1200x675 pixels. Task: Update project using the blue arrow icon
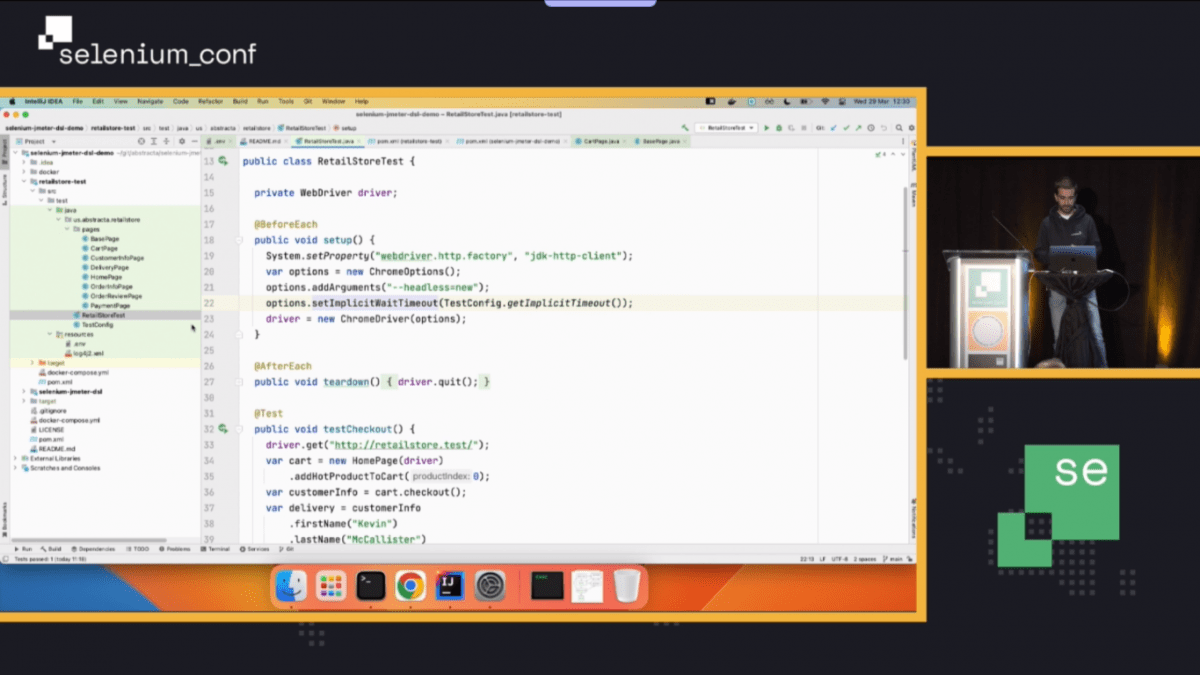click(834, 128)
